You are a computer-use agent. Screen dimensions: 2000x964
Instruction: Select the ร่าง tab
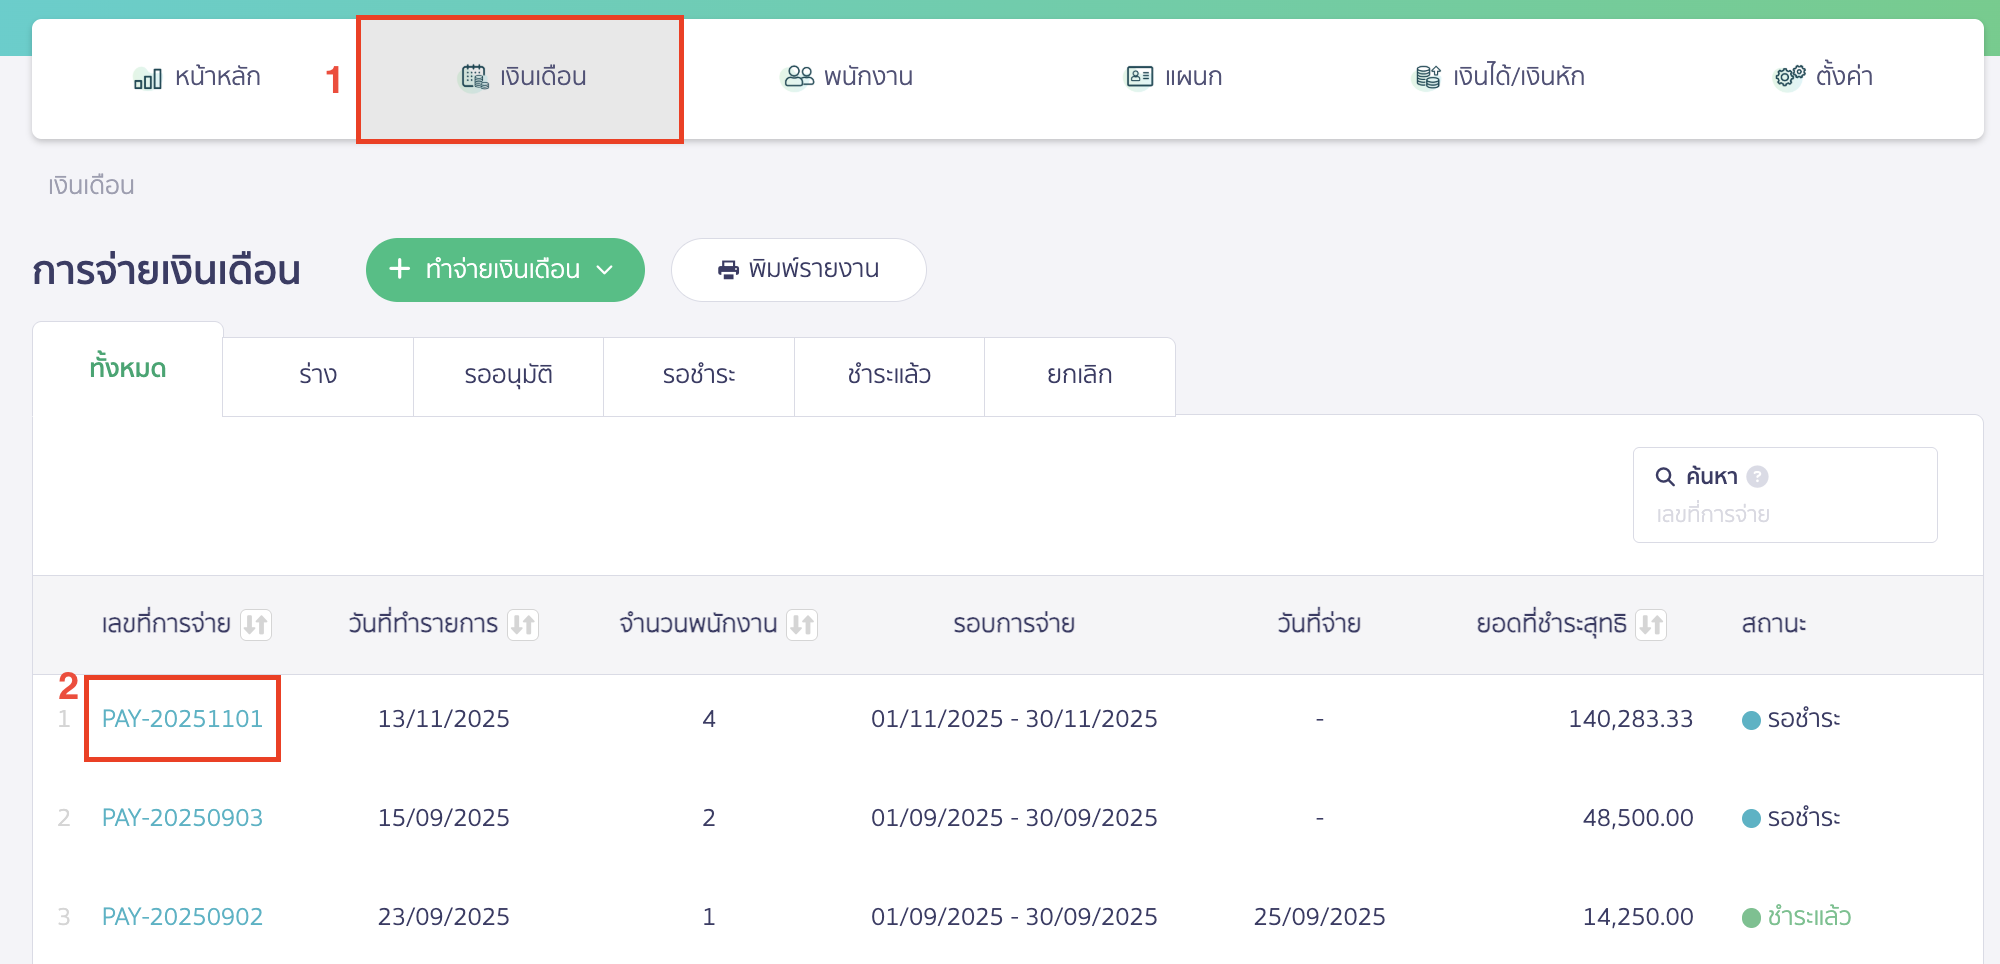point(317,375)
